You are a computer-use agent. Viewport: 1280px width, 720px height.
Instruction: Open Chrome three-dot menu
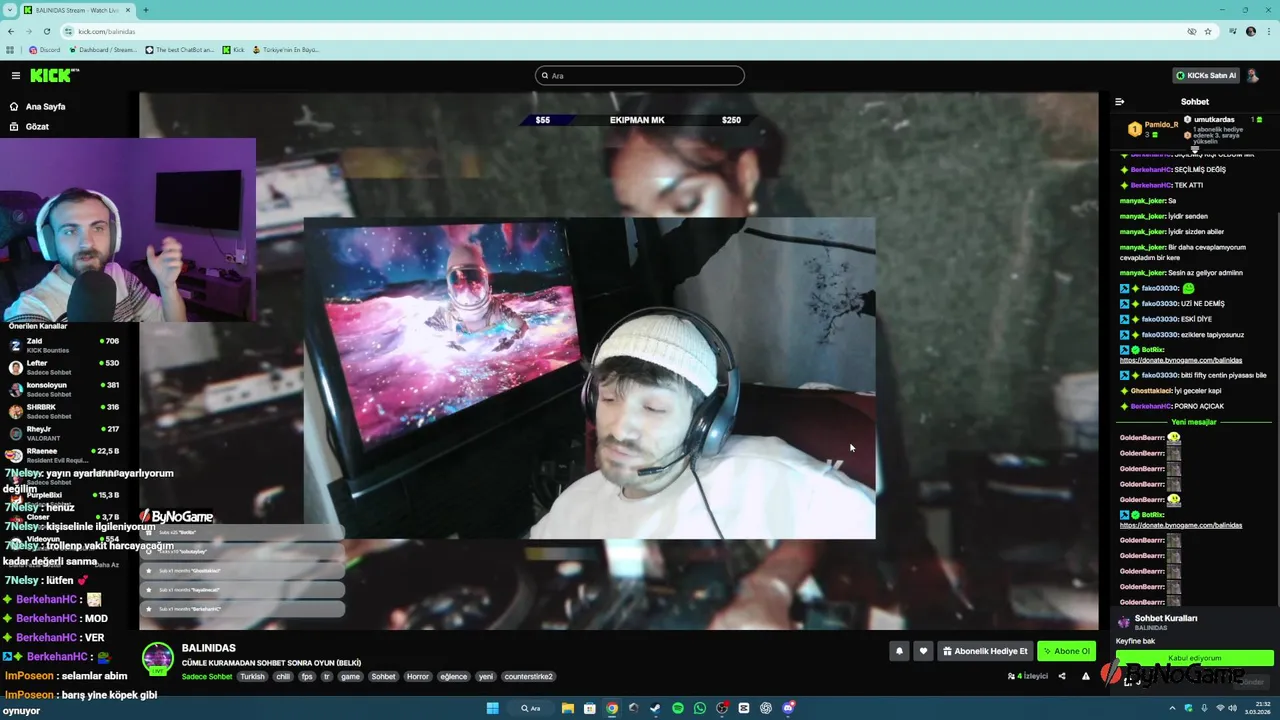click(x=1268, y=31)
